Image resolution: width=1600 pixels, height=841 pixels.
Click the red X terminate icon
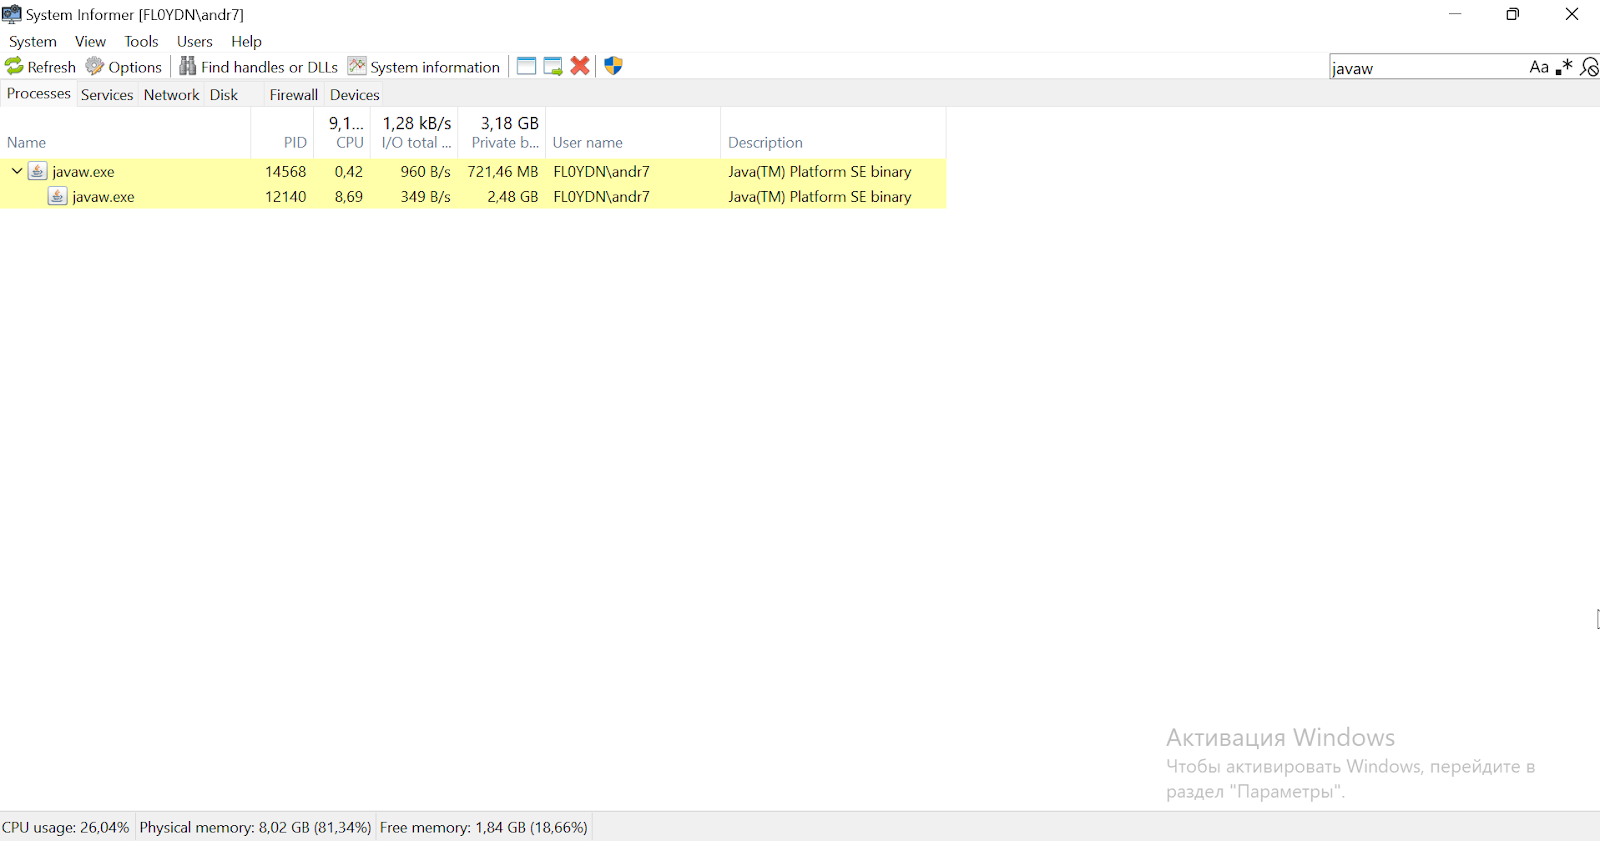(x=580, y=66)
